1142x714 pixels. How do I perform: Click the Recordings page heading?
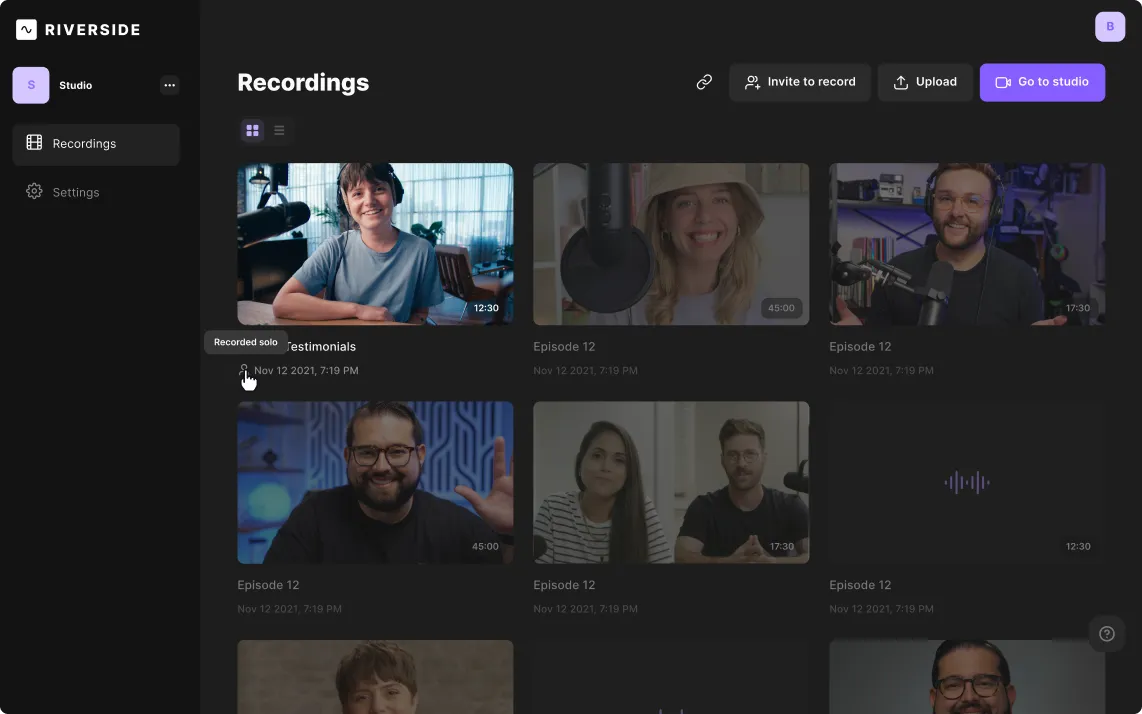coord(303,83)
